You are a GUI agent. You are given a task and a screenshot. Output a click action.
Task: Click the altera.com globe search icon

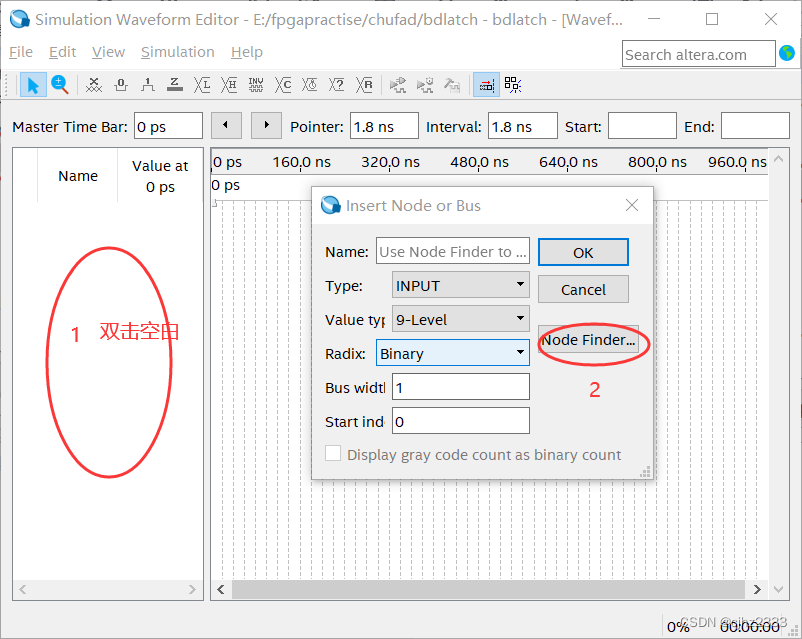tap(787, 53)
